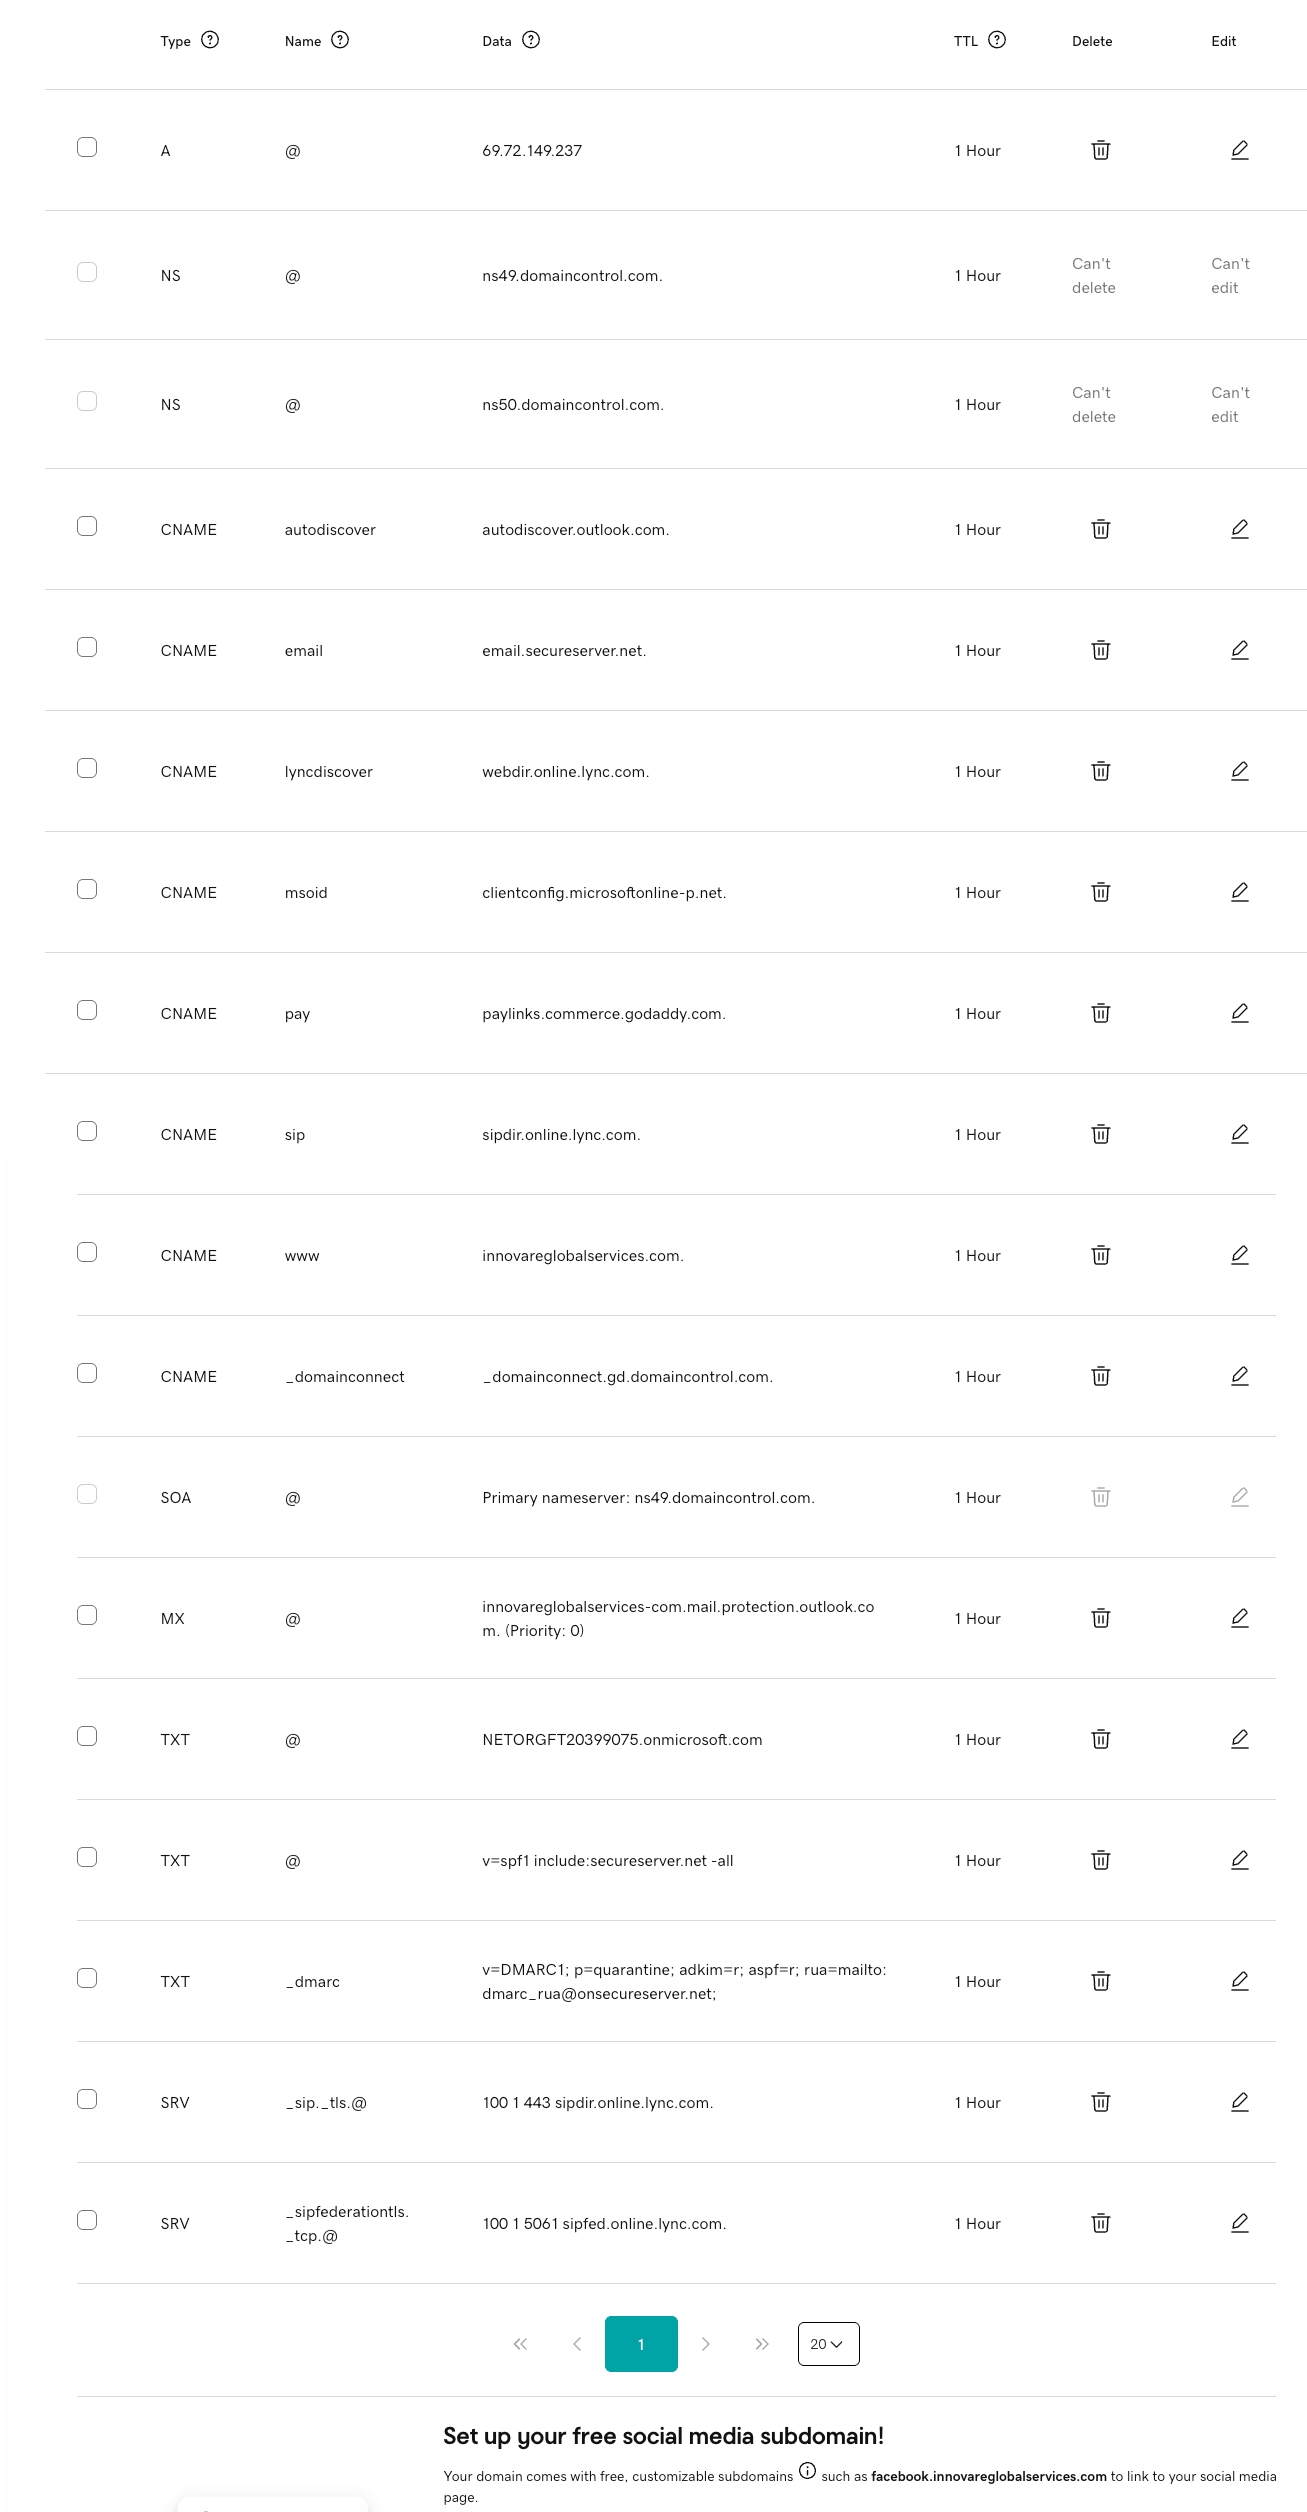Jump to the last page of records
This screenshot has width=1307, height=2512.
pos(762,2344)
